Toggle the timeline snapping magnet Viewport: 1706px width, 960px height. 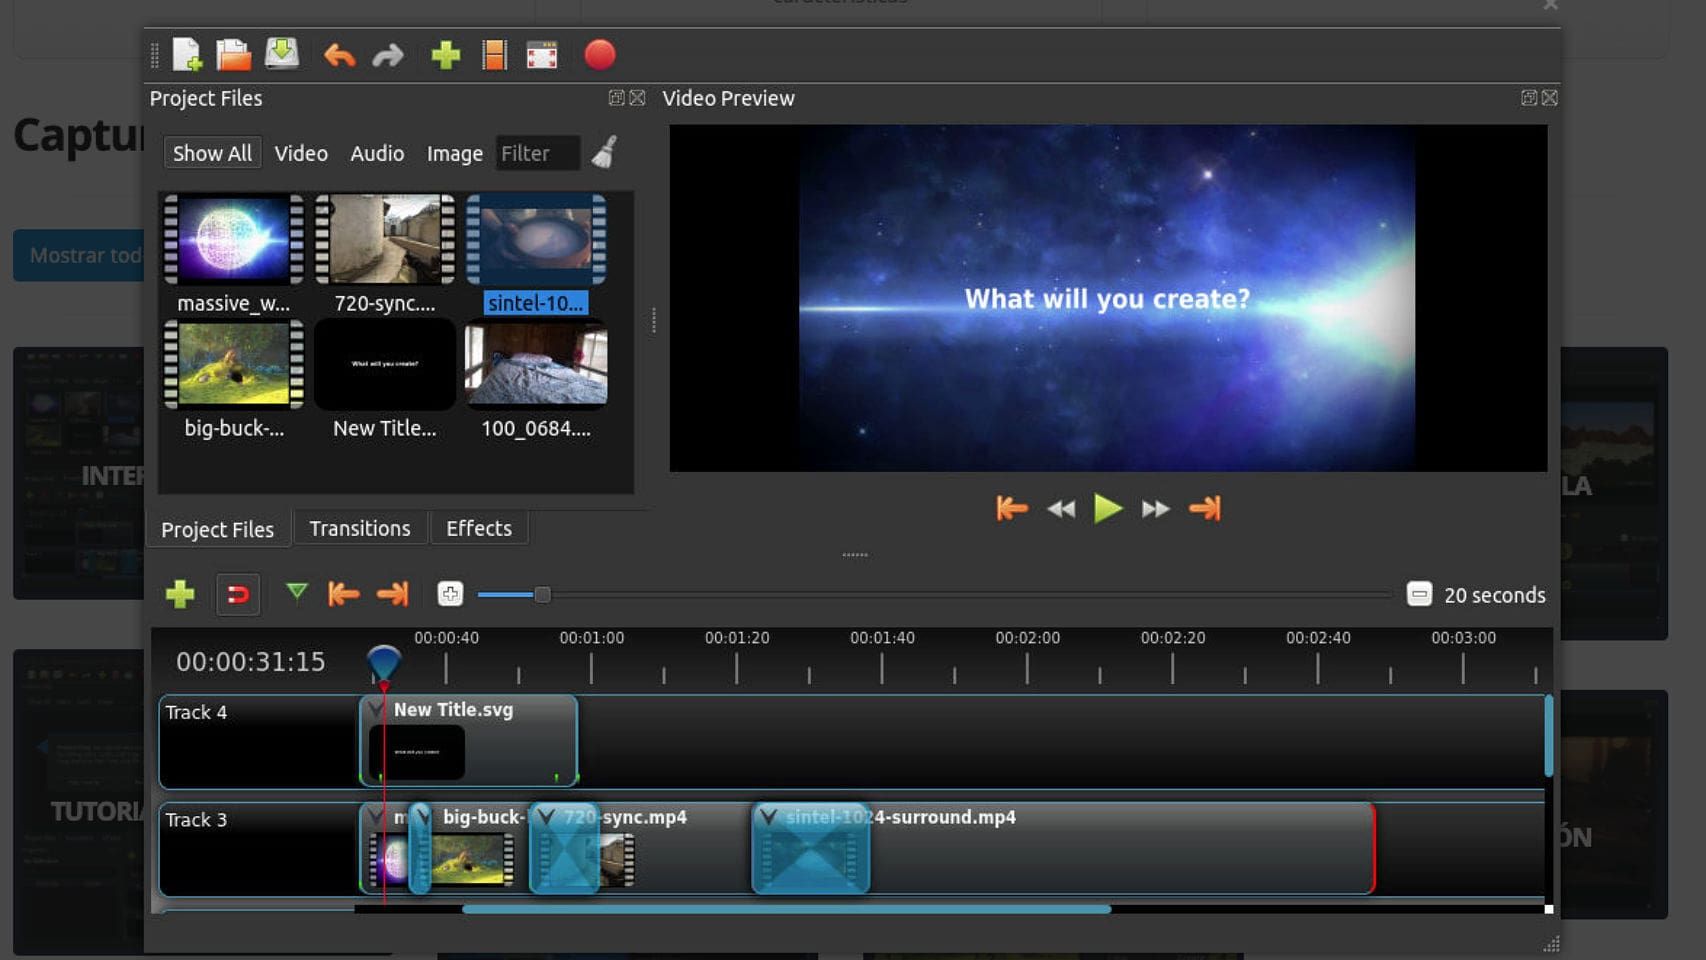[x=238, y=595]
